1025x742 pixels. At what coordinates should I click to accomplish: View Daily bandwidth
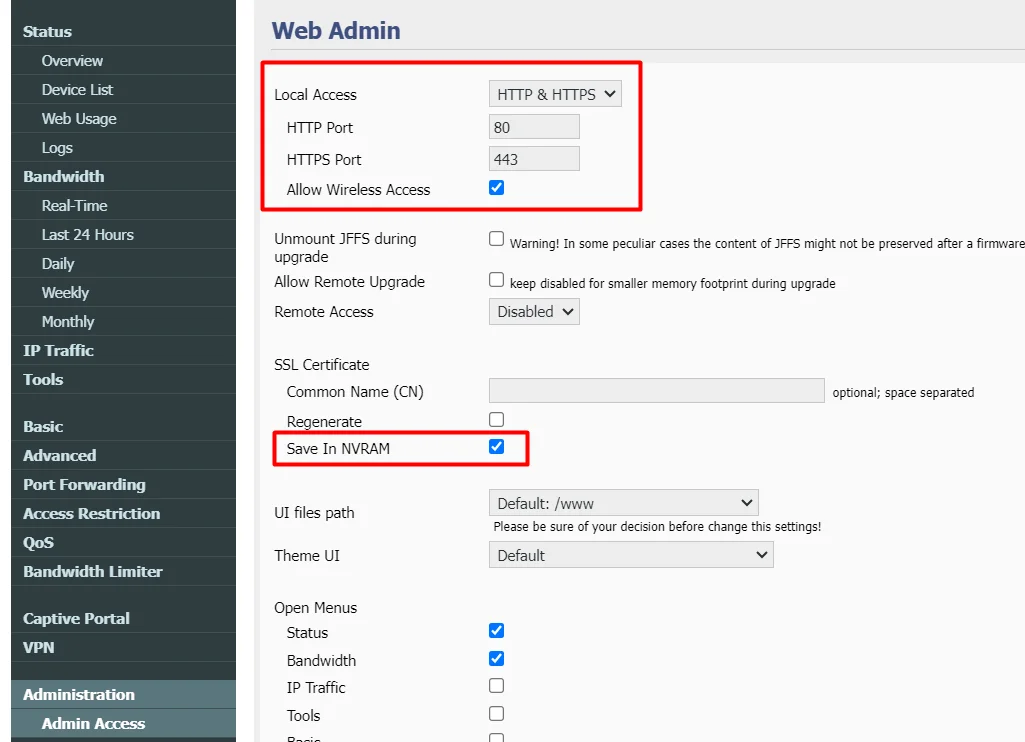124,264
